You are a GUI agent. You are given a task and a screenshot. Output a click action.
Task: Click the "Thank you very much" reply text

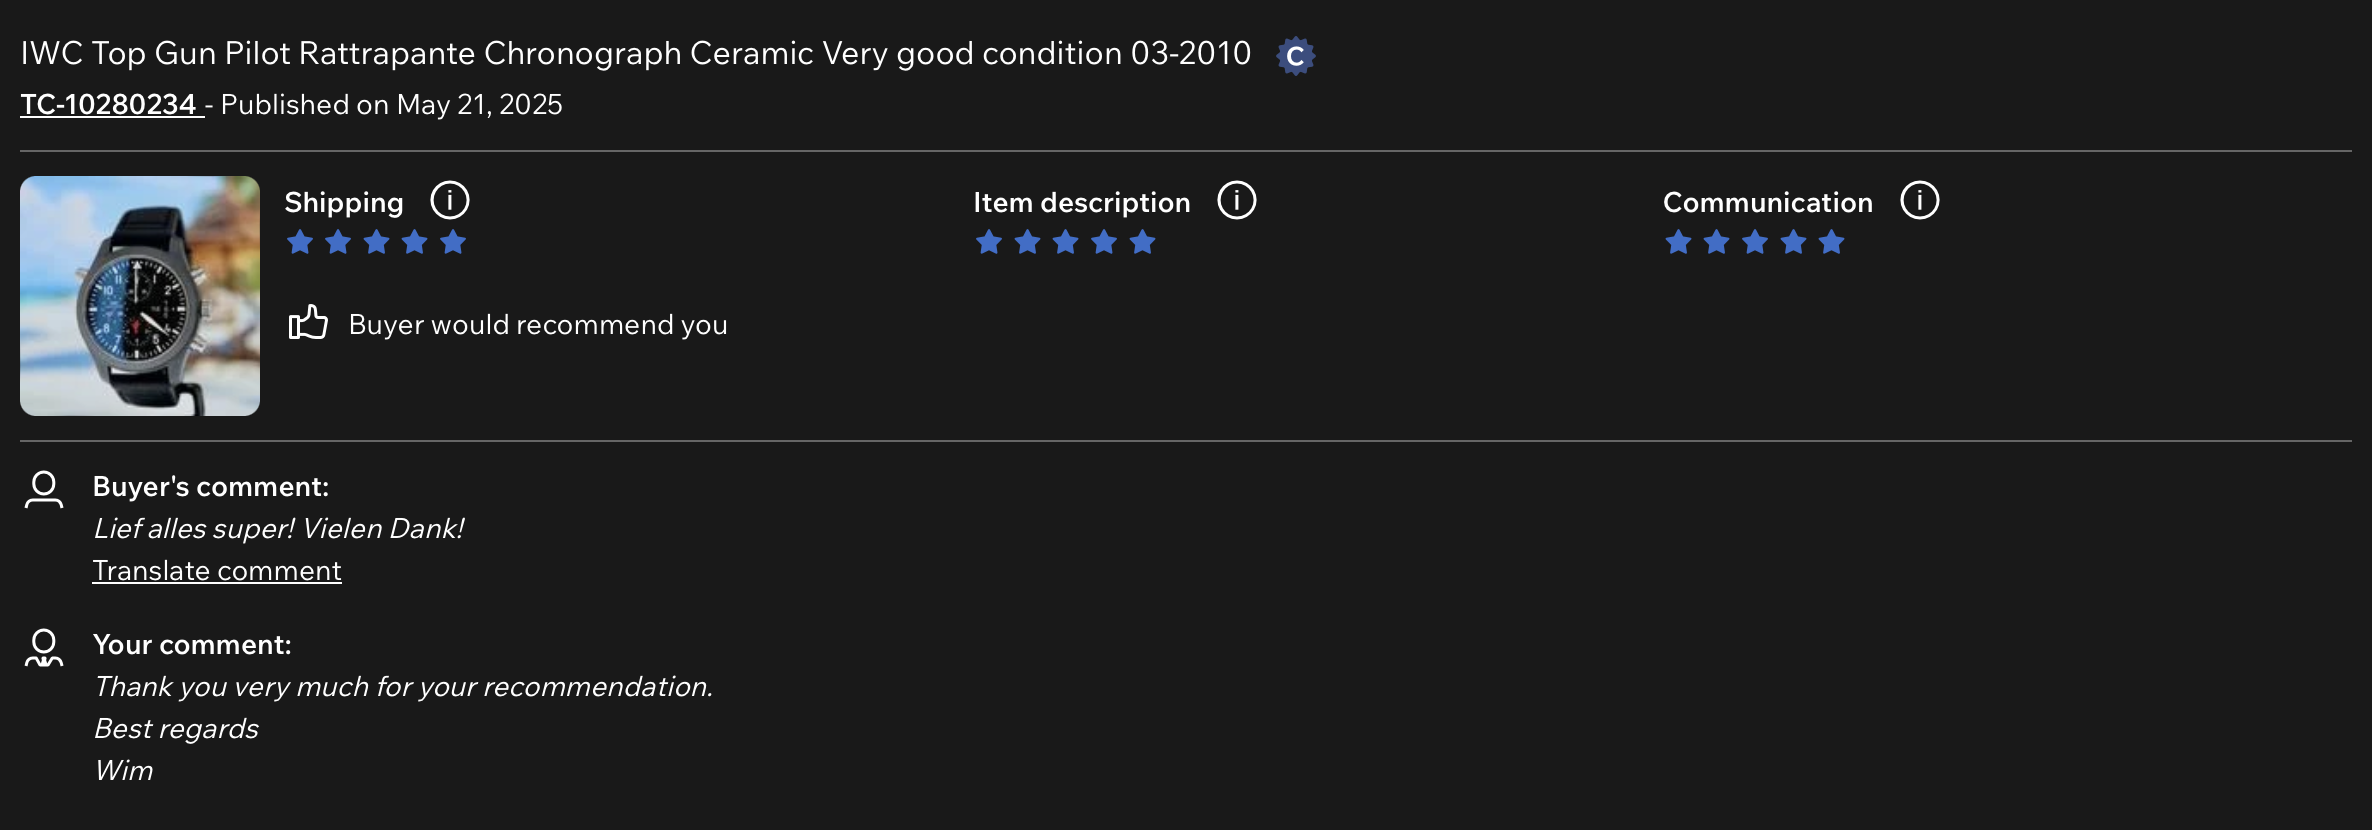point(403,687)
